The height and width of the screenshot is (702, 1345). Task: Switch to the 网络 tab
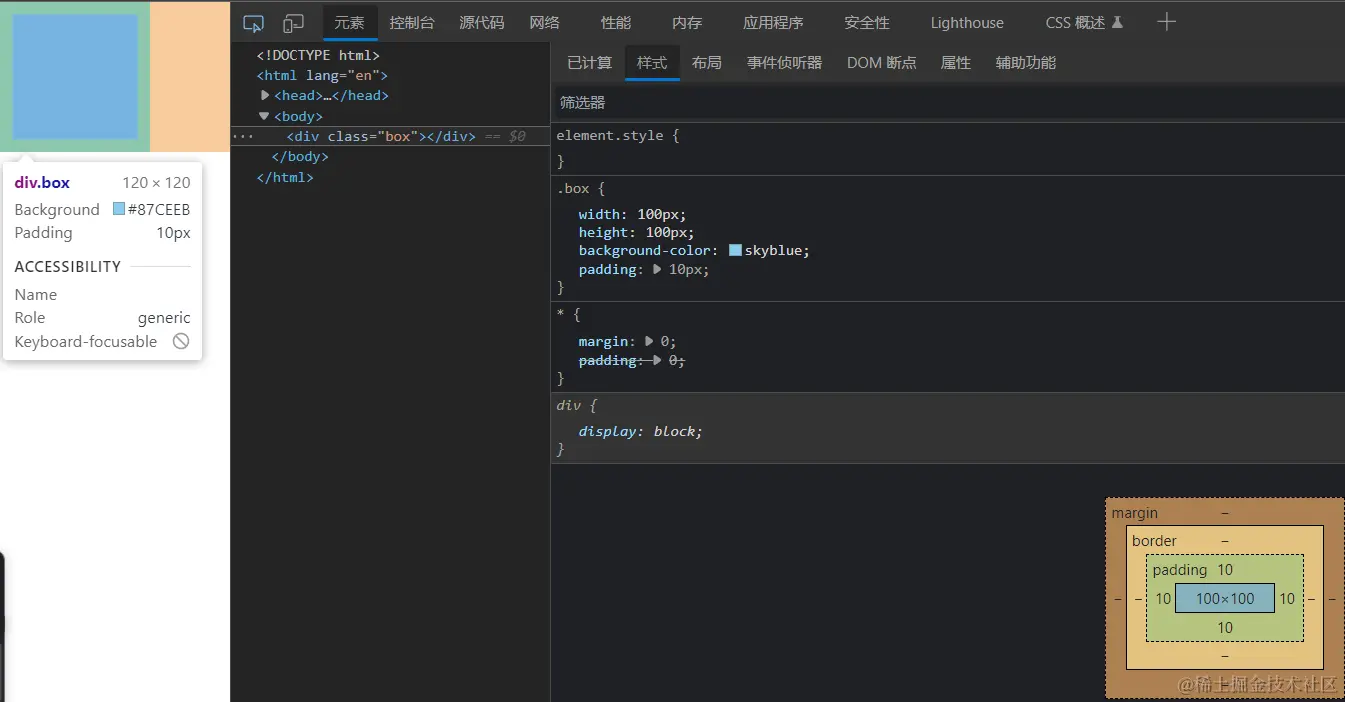544,22
